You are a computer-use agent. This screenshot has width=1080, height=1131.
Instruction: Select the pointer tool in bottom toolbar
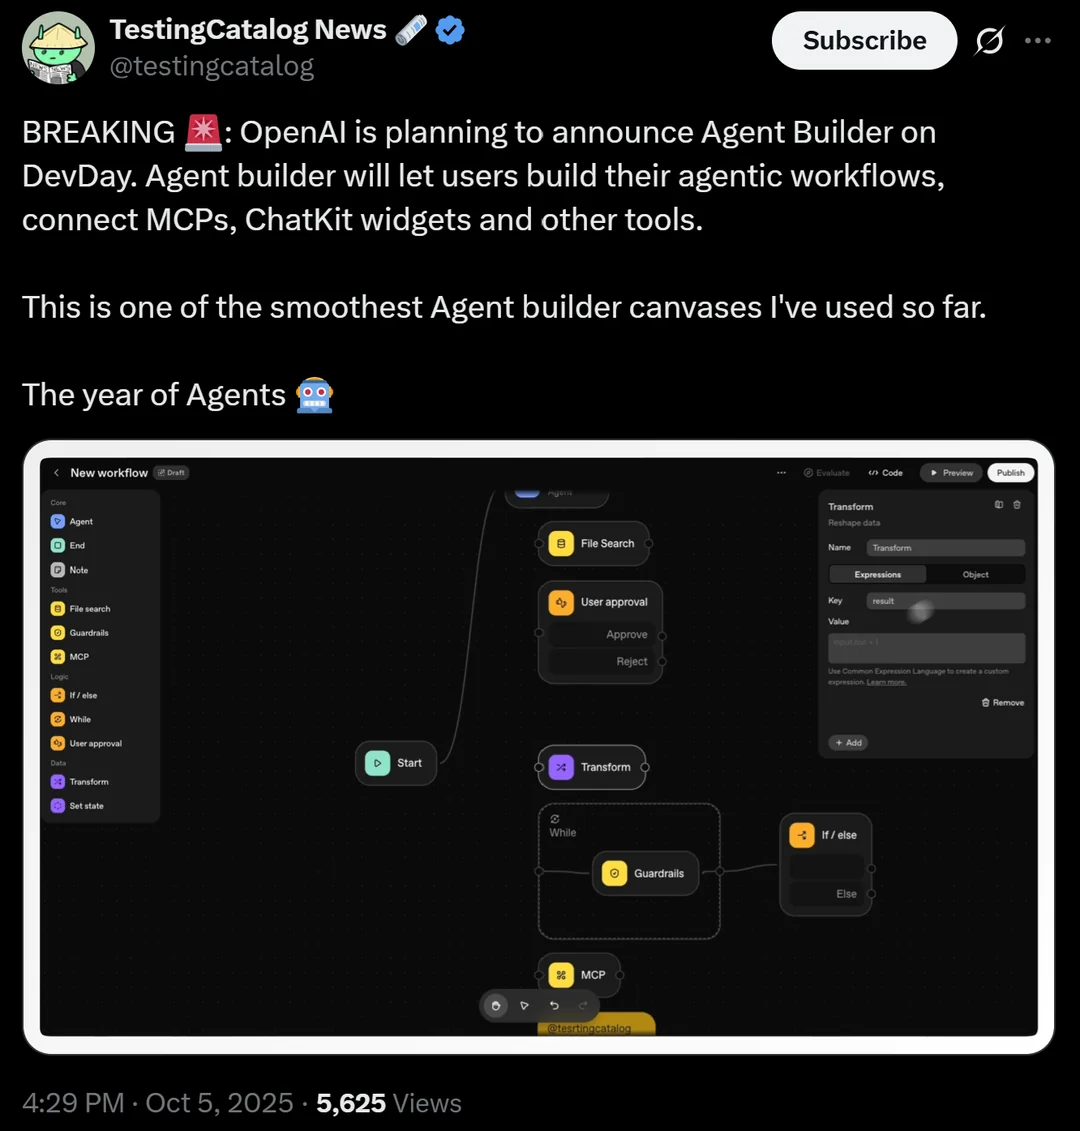point(524,1005)
